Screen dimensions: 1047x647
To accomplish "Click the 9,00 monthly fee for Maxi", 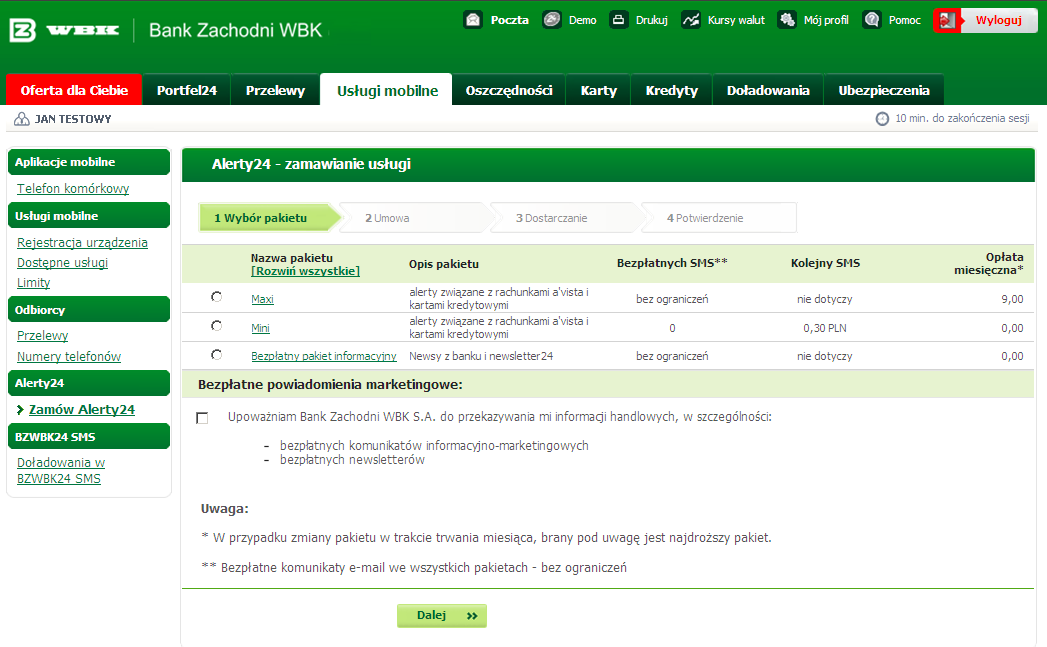I will pos(1012,299).
